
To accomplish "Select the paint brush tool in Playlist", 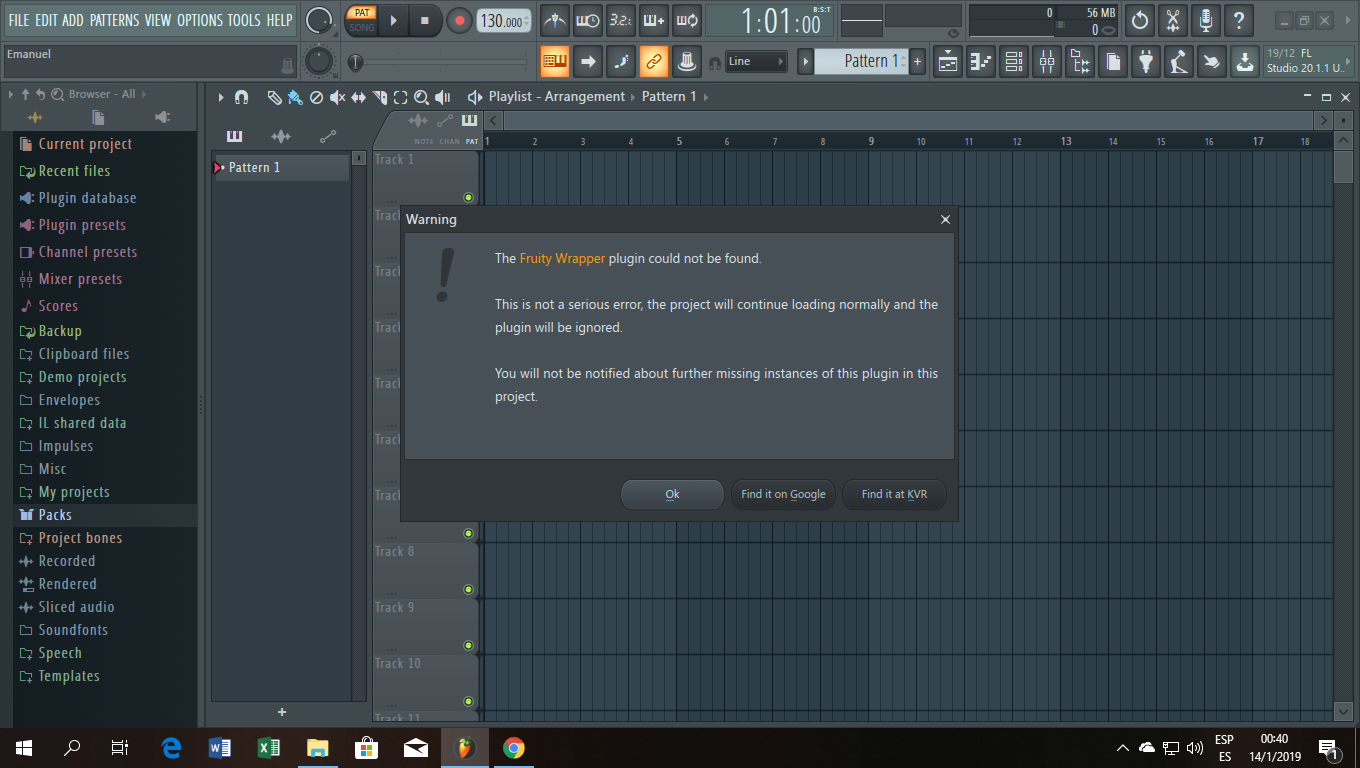I will pyautogui.click(x=295, y=97).
